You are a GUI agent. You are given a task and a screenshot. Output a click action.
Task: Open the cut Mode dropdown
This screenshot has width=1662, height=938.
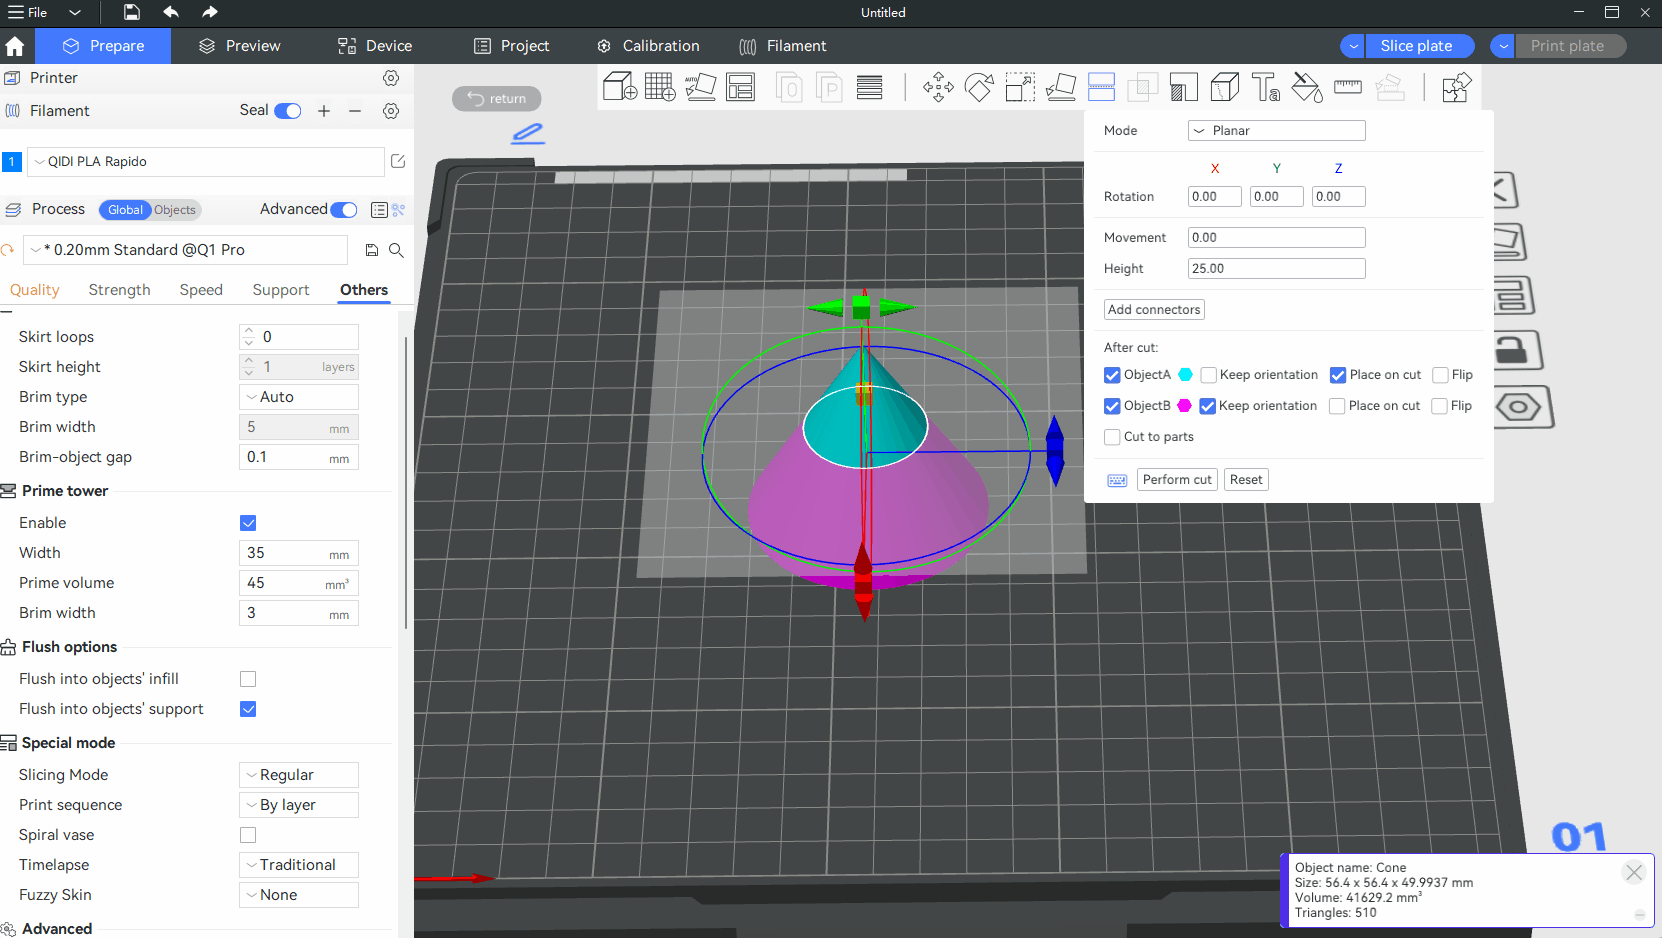click(x=1276, y=131)
